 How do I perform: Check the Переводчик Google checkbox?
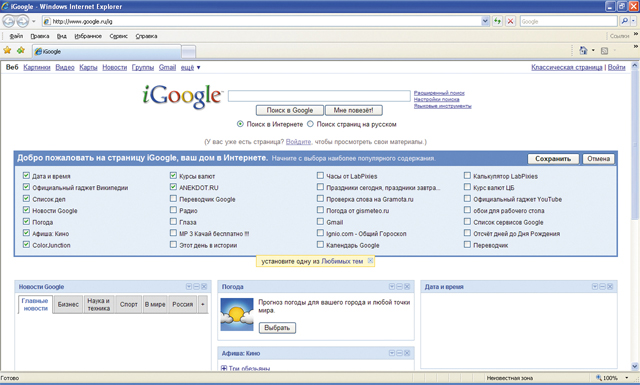coord(173,199)
